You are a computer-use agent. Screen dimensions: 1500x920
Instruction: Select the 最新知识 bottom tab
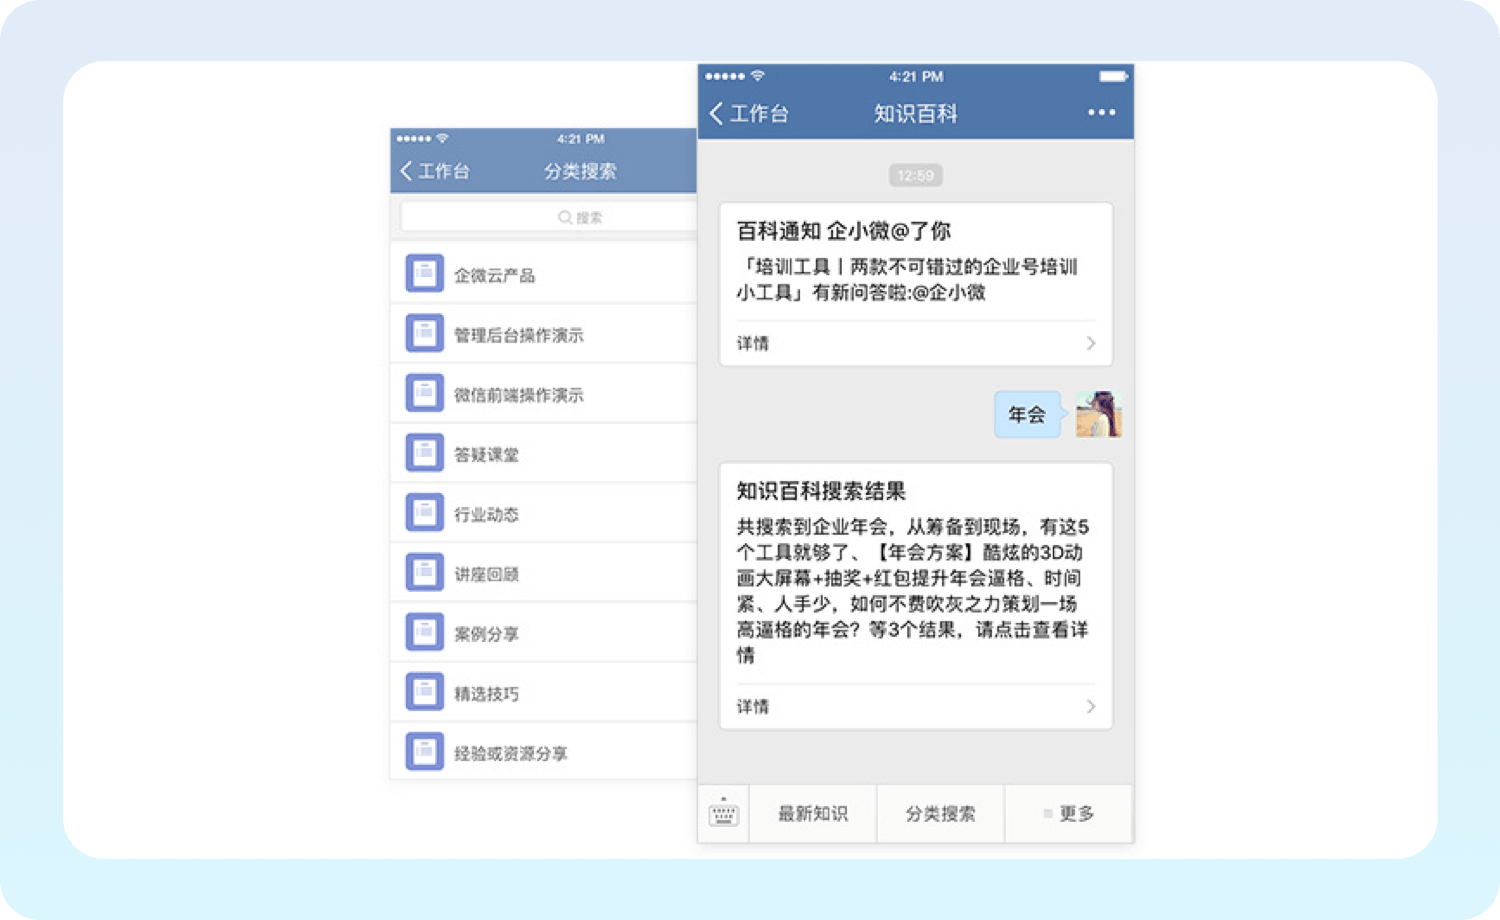[x=812, y=814]
